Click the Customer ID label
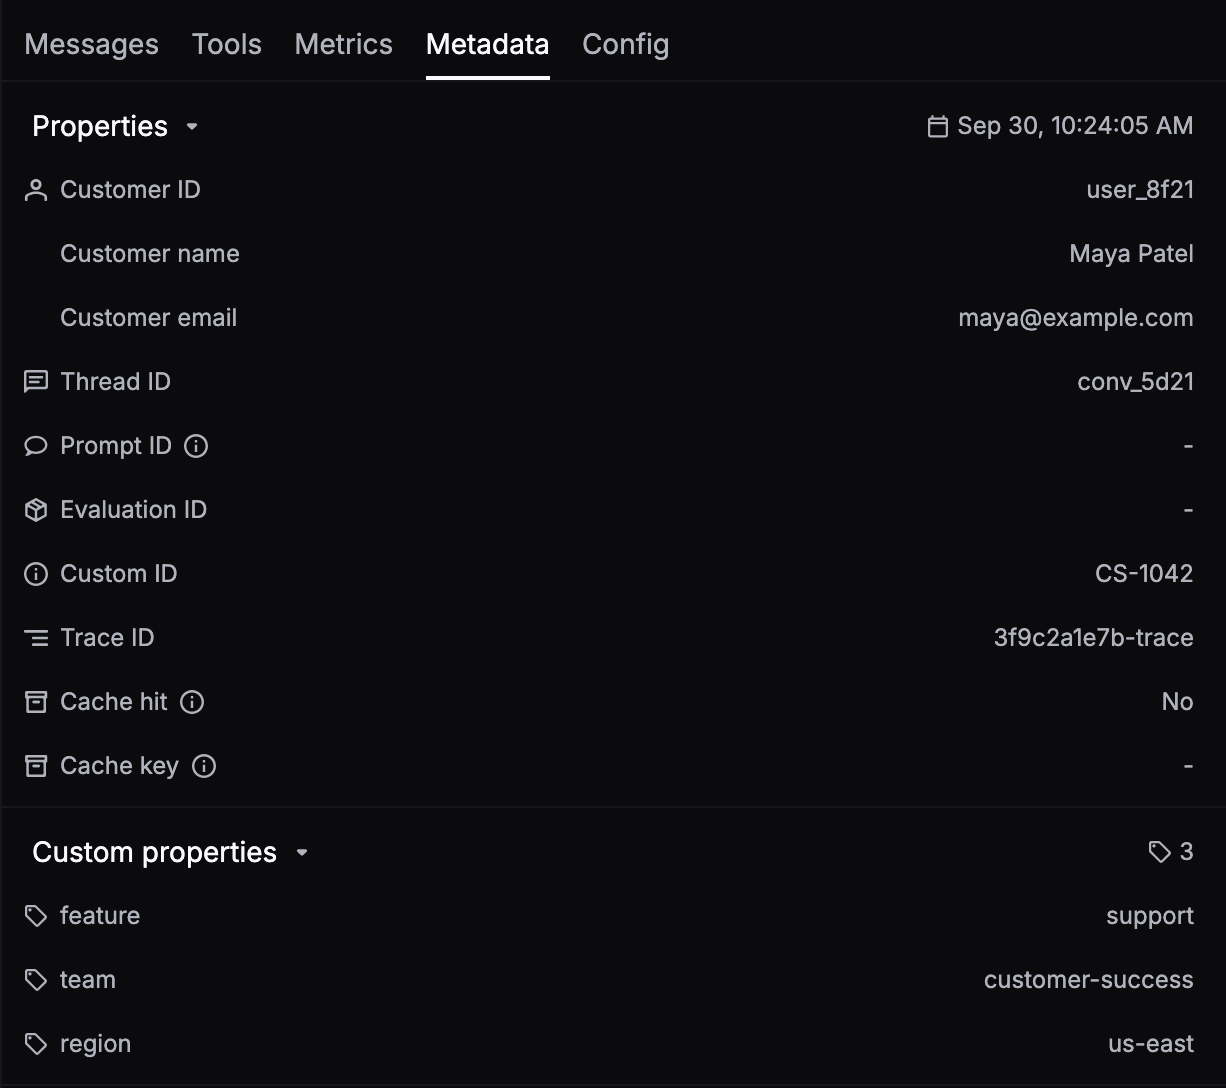The height and width of the screenshot is (1088, 1226). (x=130, y=190)
